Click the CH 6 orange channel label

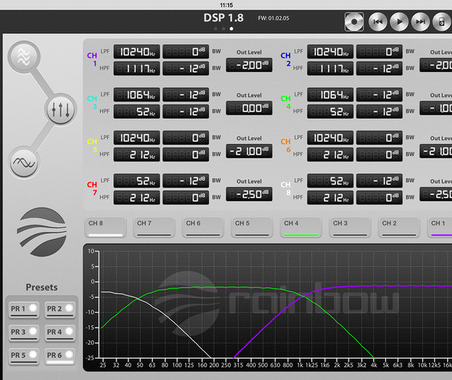pos(286,145)
